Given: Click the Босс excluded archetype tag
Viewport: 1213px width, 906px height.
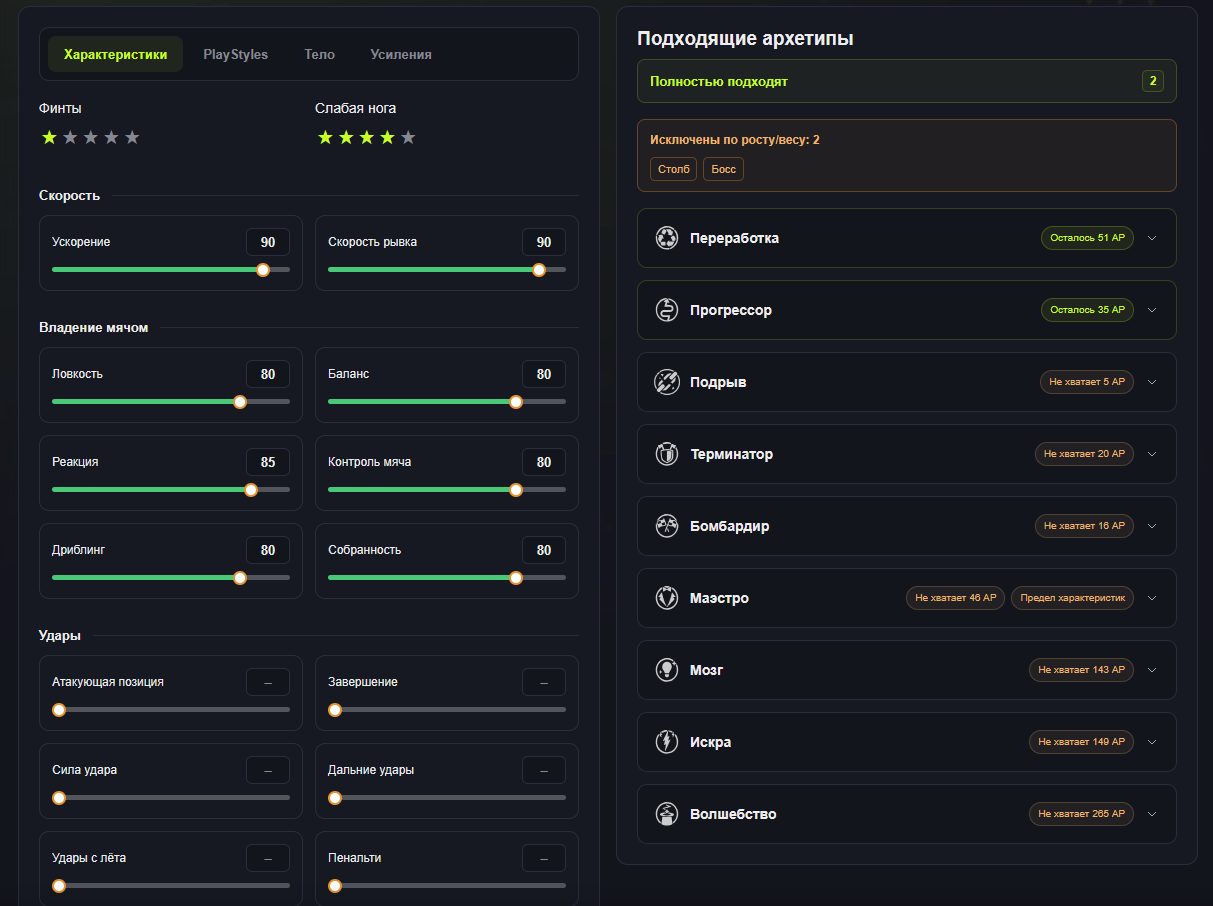Looking at the screenshot, I should pos(724,169).
